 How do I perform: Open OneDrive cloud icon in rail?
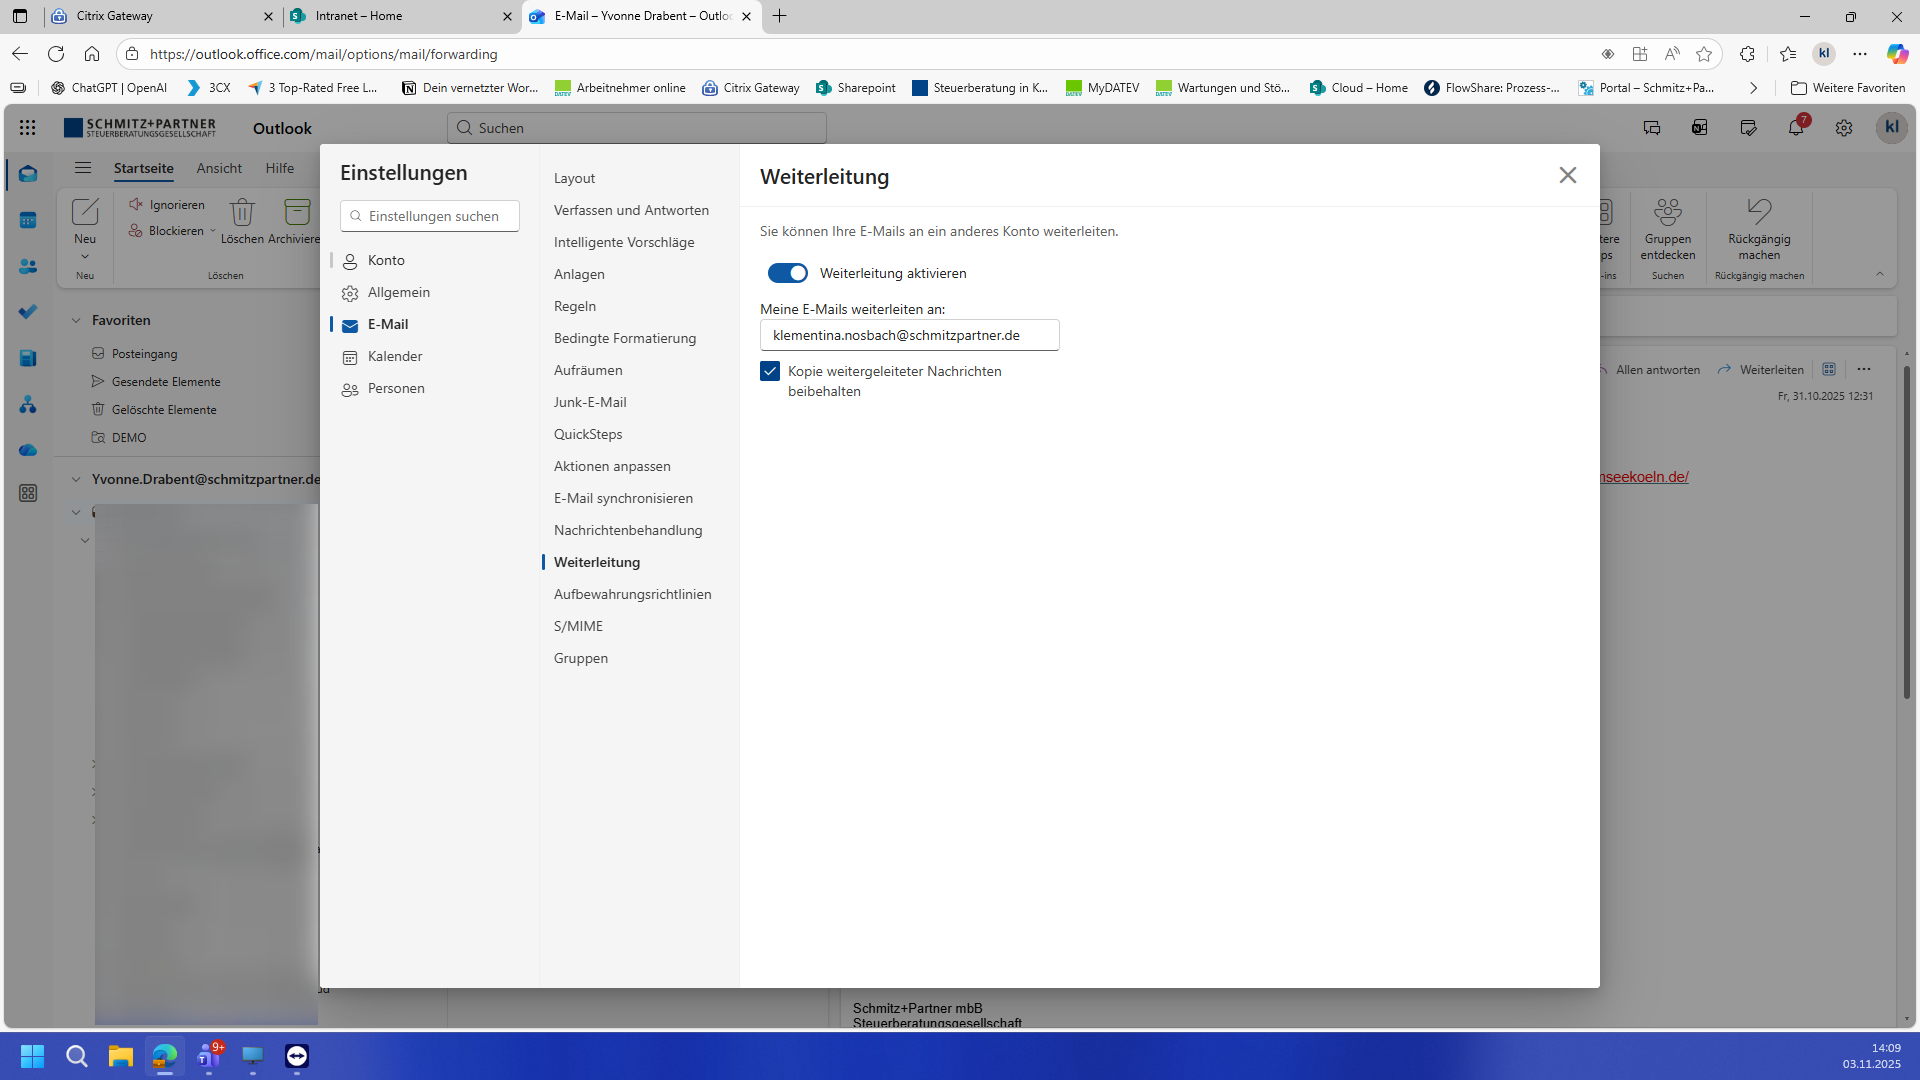28,450
